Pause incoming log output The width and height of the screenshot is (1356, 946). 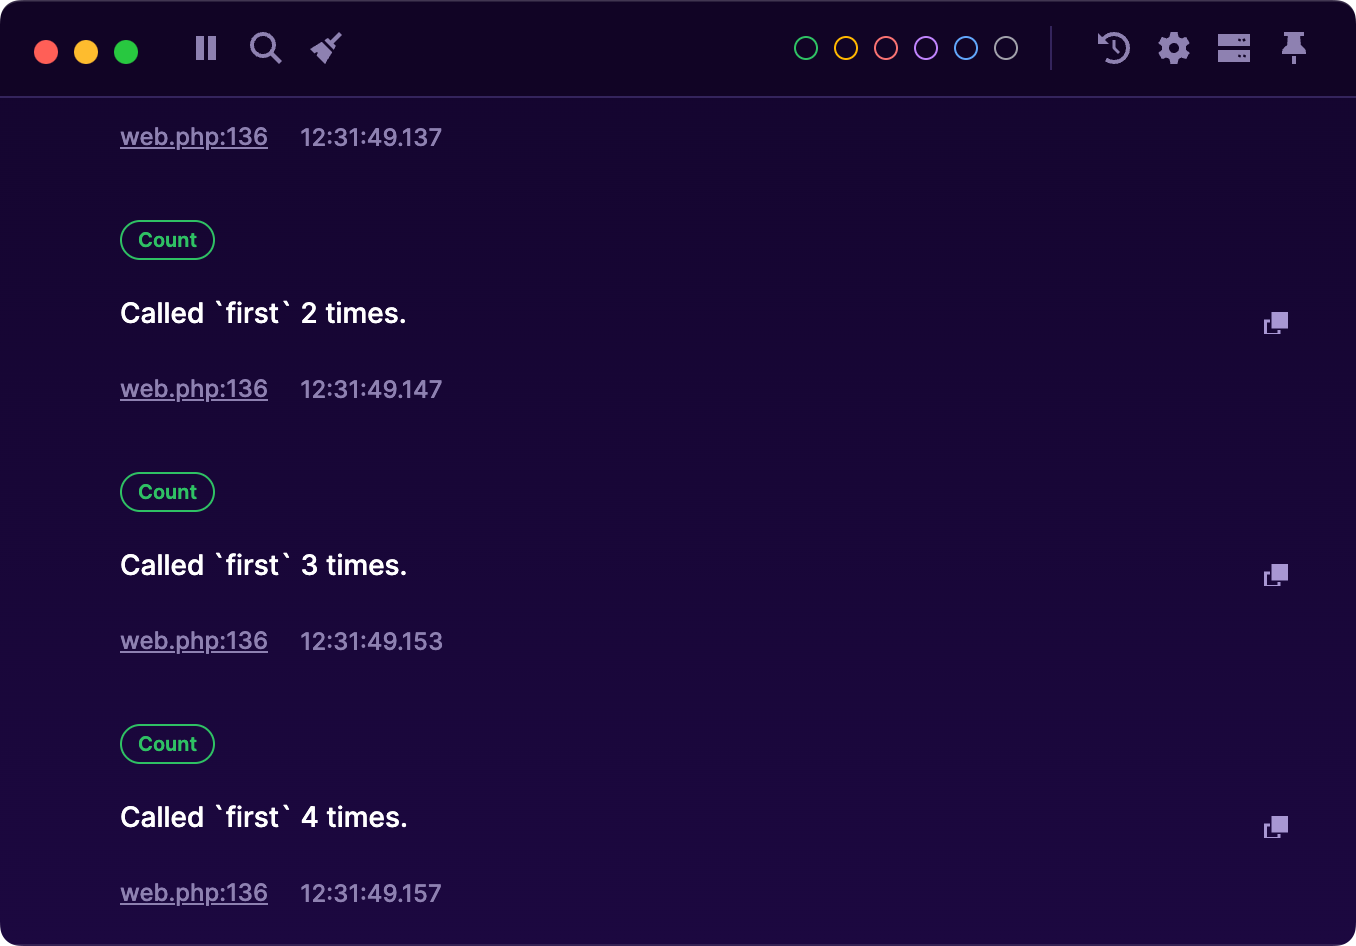(x=205, y=48)
